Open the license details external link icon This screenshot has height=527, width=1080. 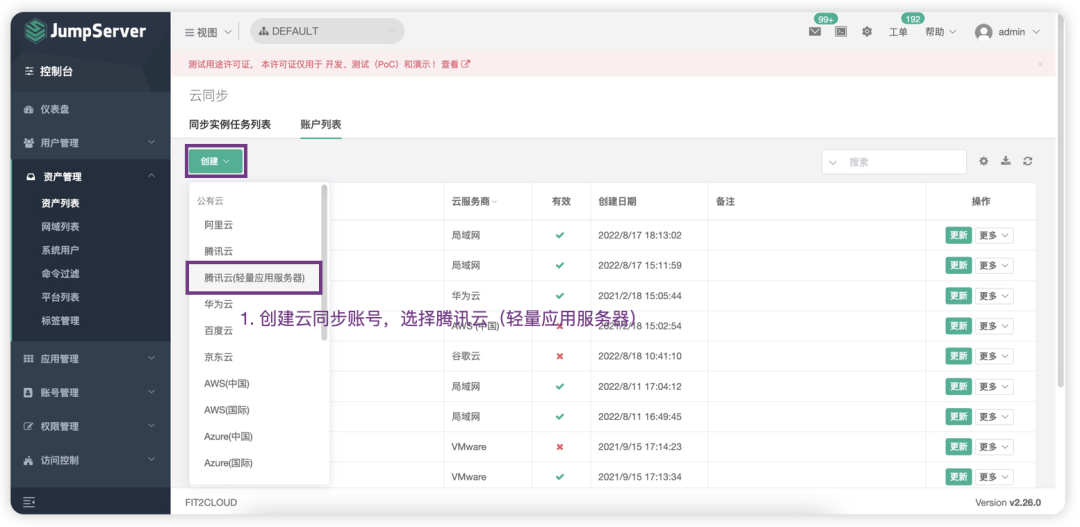(466, 64)
